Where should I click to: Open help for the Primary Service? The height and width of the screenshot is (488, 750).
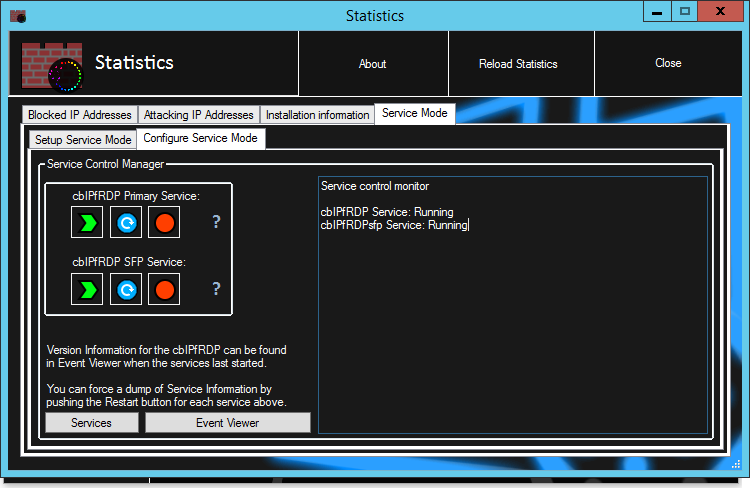(x=216, y=222)
